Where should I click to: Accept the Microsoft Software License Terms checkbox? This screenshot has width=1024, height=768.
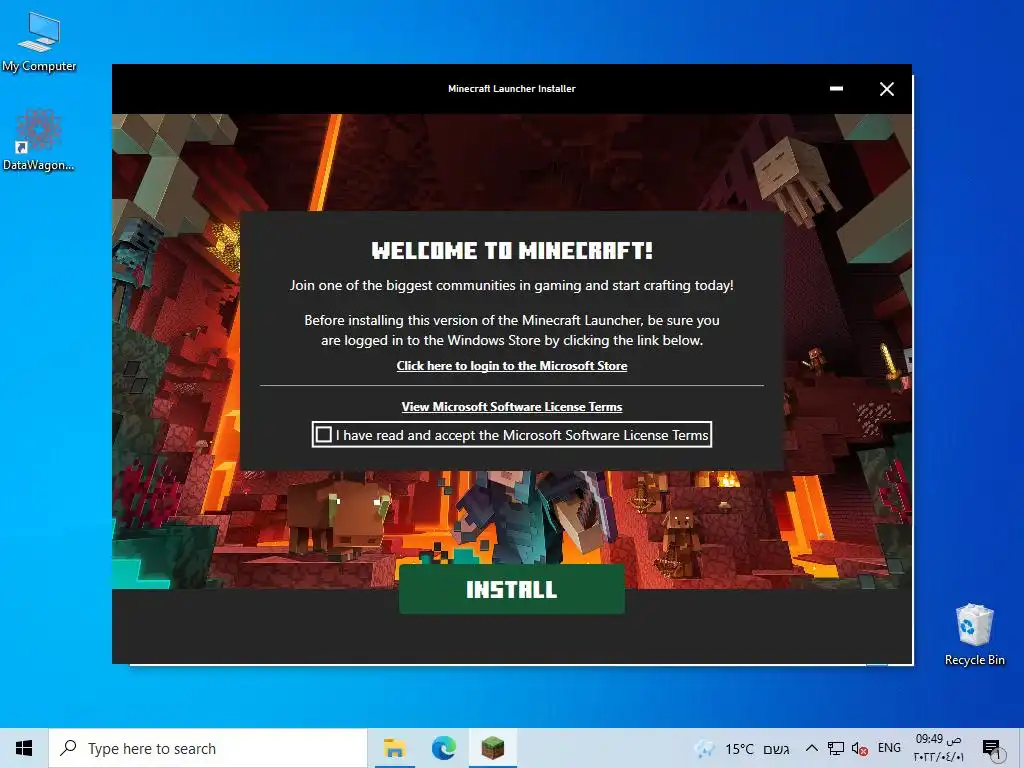coord(323,434)
